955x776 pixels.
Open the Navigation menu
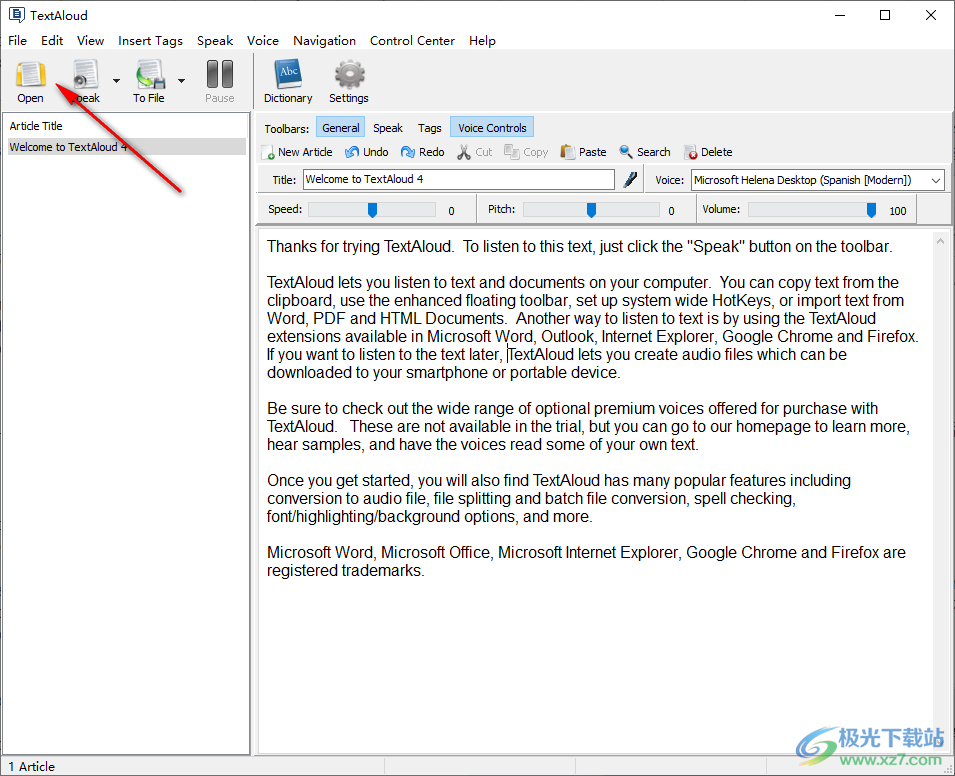click(x=325, y=41)
